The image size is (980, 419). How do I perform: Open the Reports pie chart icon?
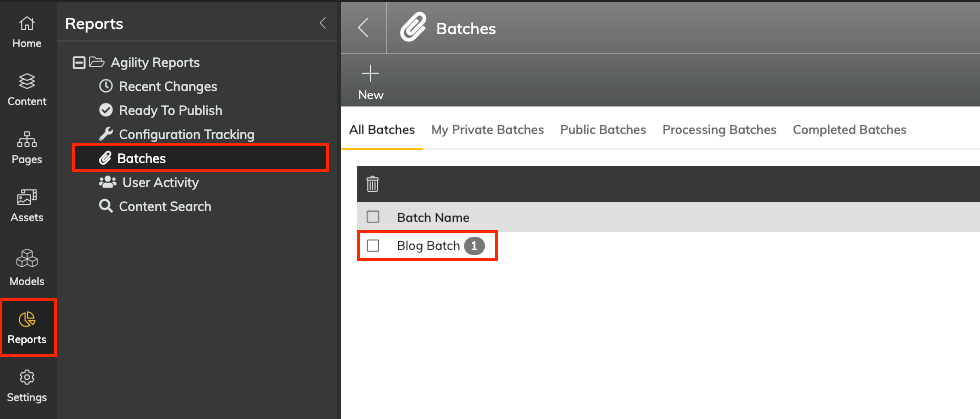[27, 320]
